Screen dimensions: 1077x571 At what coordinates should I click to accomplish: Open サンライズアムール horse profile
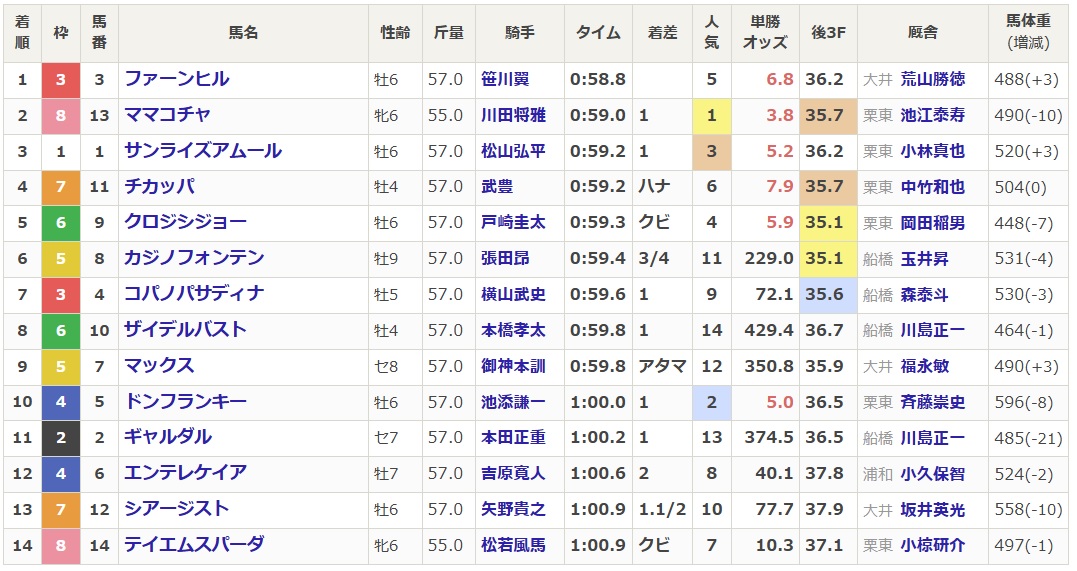203,151
